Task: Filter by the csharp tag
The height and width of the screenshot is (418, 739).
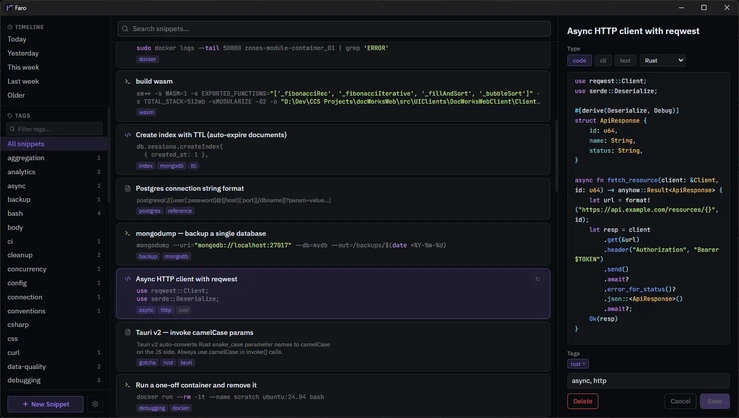Action: point(54,325)
